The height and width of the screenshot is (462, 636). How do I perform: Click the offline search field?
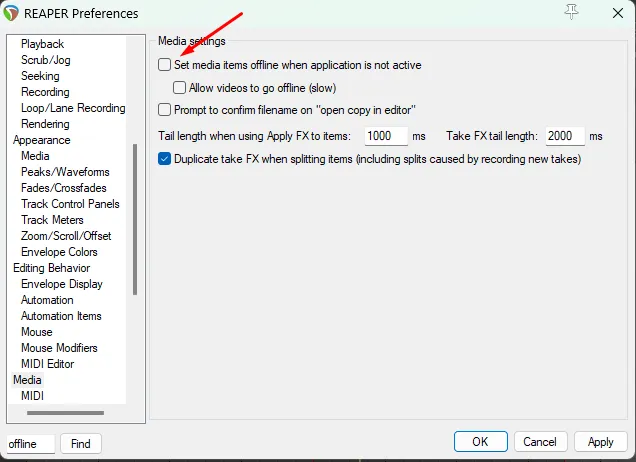(x=30, y=444)
